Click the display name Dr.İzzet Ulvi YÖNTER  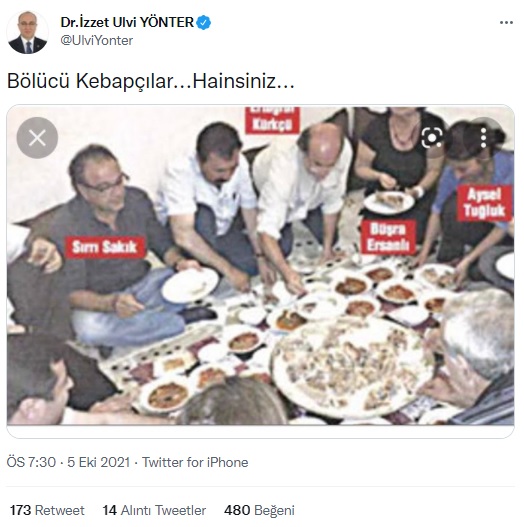click(x=127, y=23)
